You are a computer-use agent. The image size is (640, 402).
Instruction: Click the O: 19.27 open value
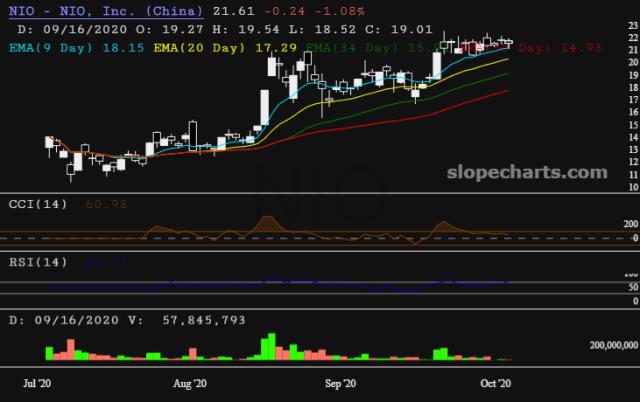pos(169,29)
